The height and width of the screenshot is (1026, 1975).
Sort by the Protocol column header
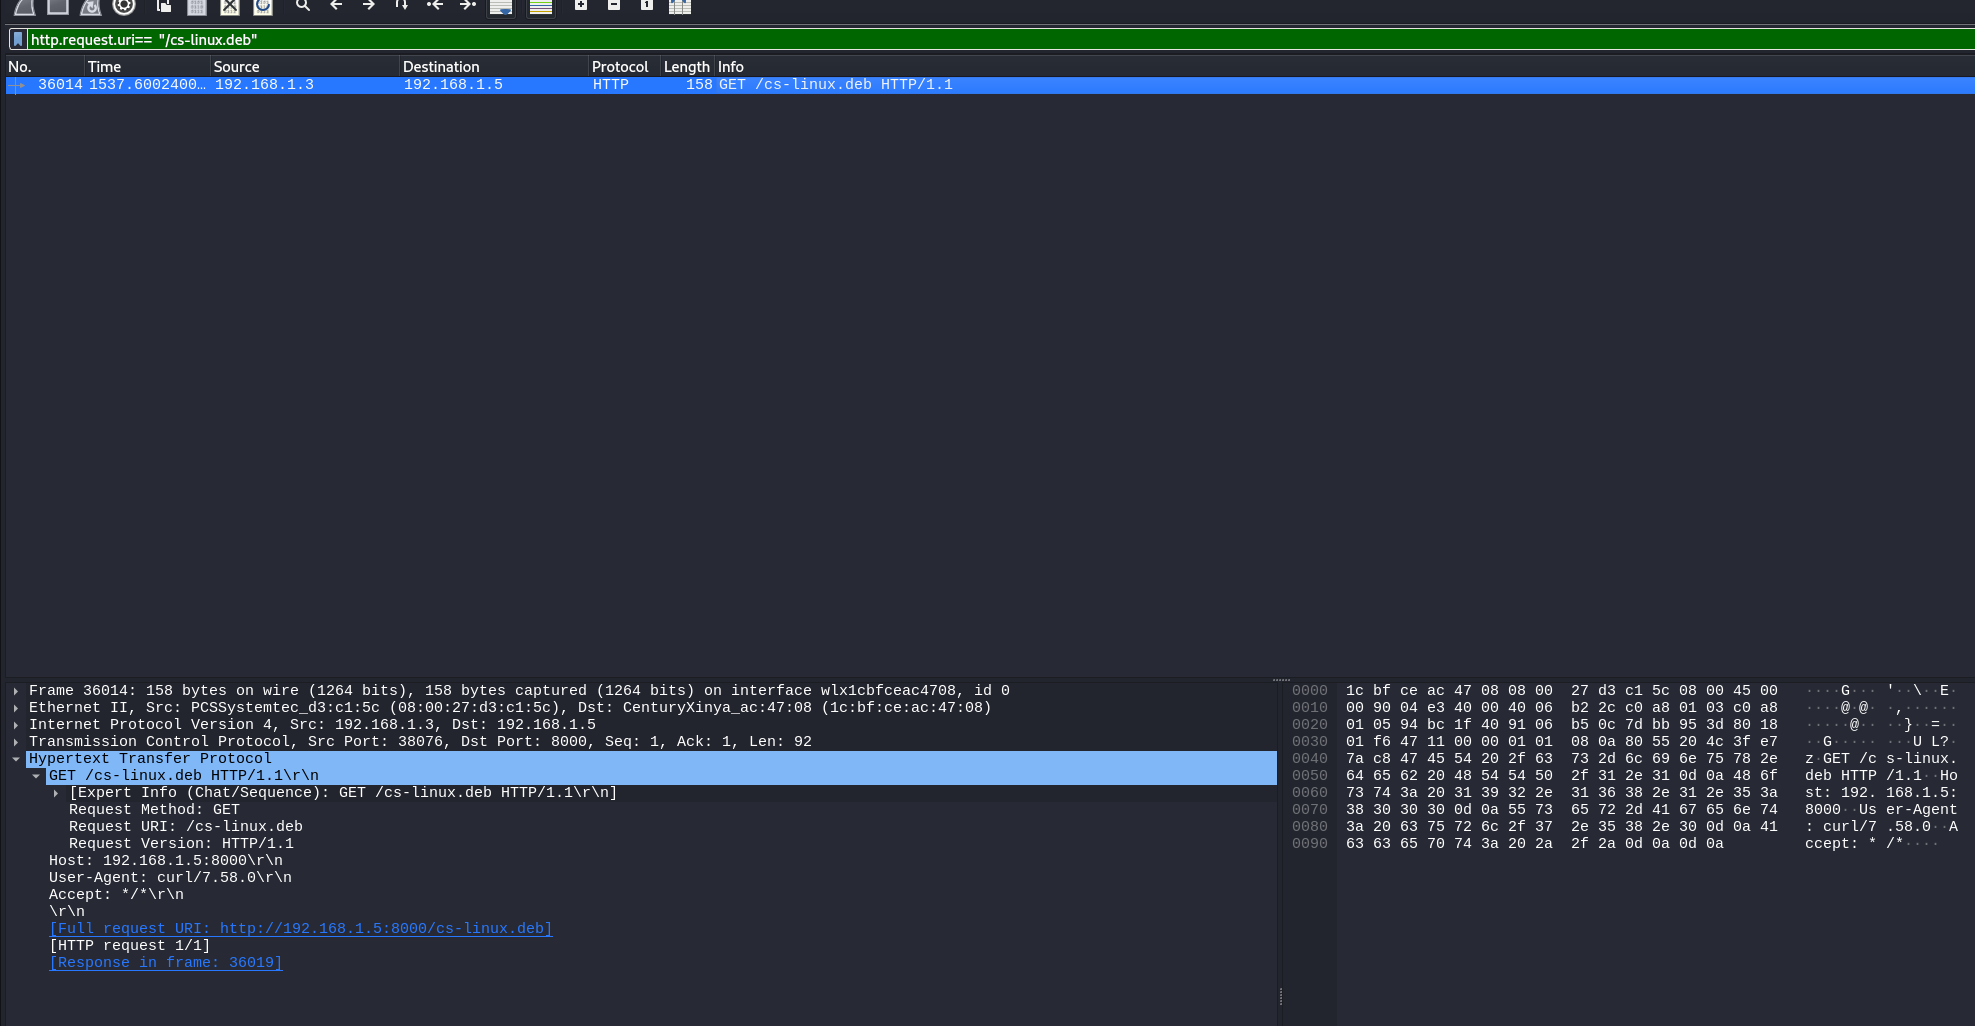624,66
